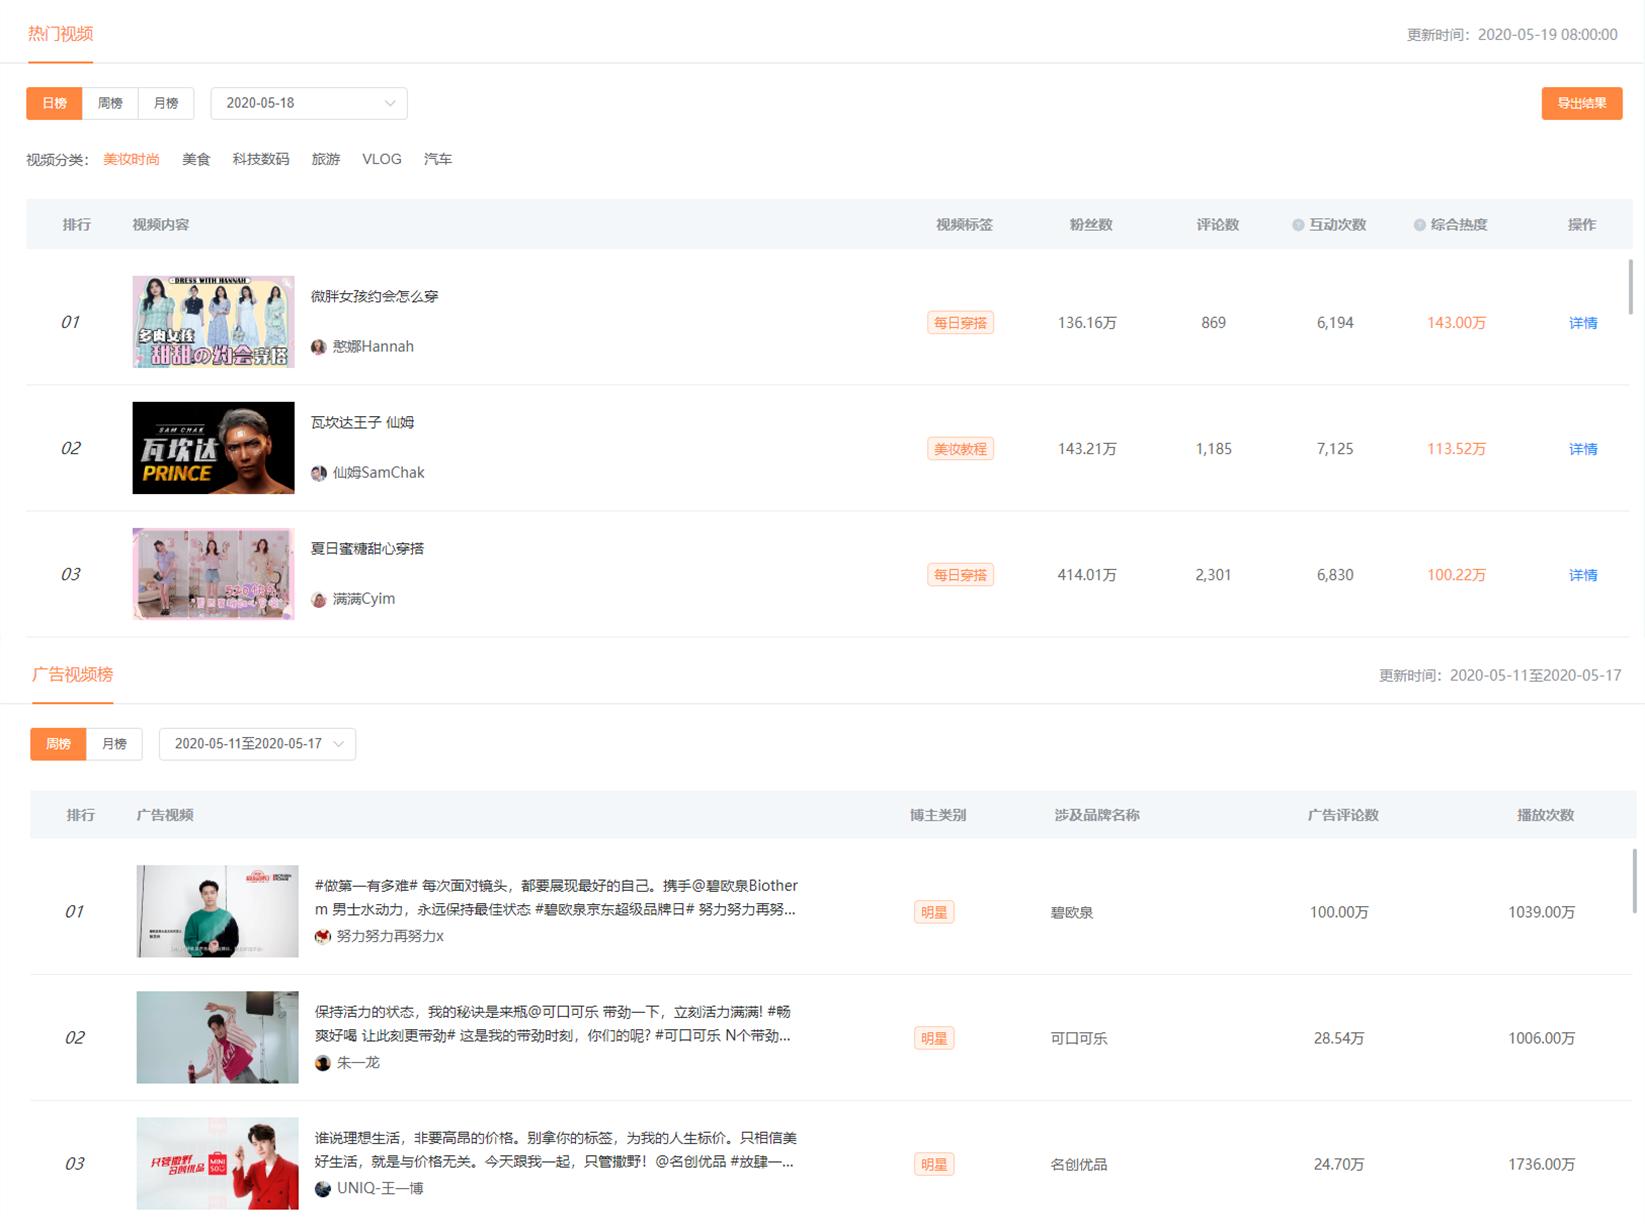Screen dimensions: 1645x1224
Task: Click the avatar of 满满Cyim
Action: click(319, 598)
